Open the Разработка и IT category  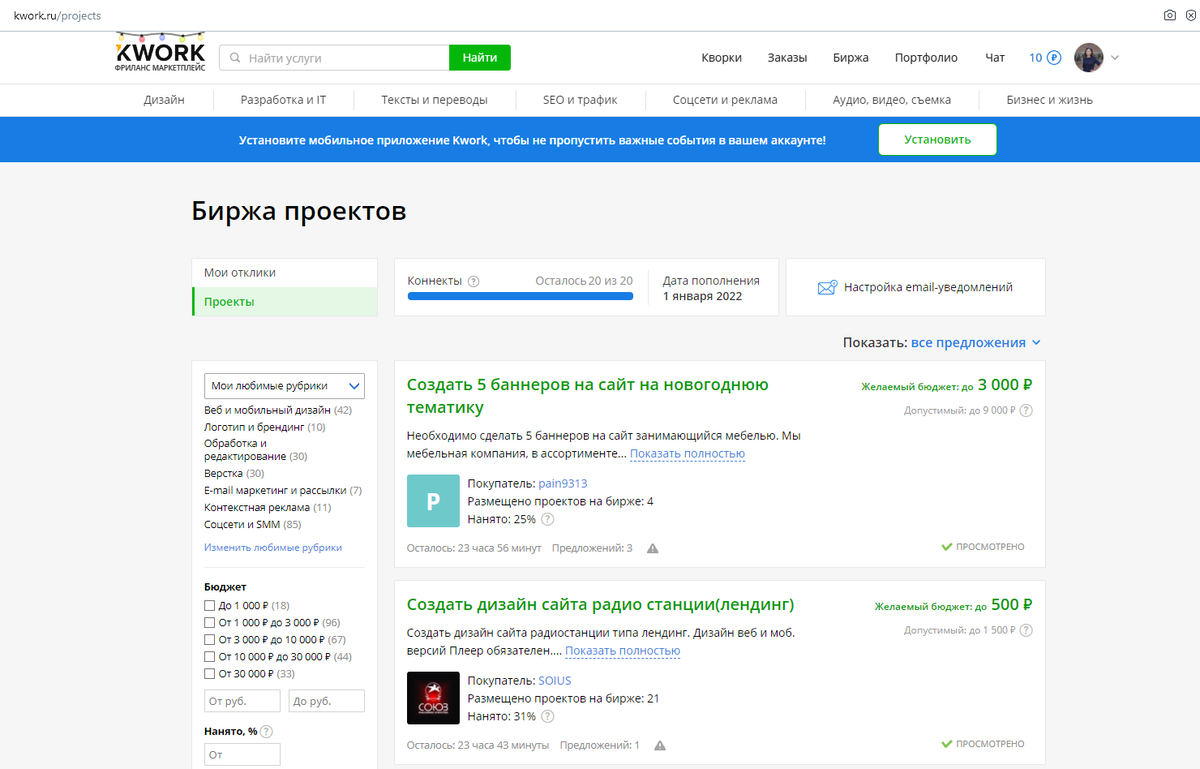tap(283, 100)
